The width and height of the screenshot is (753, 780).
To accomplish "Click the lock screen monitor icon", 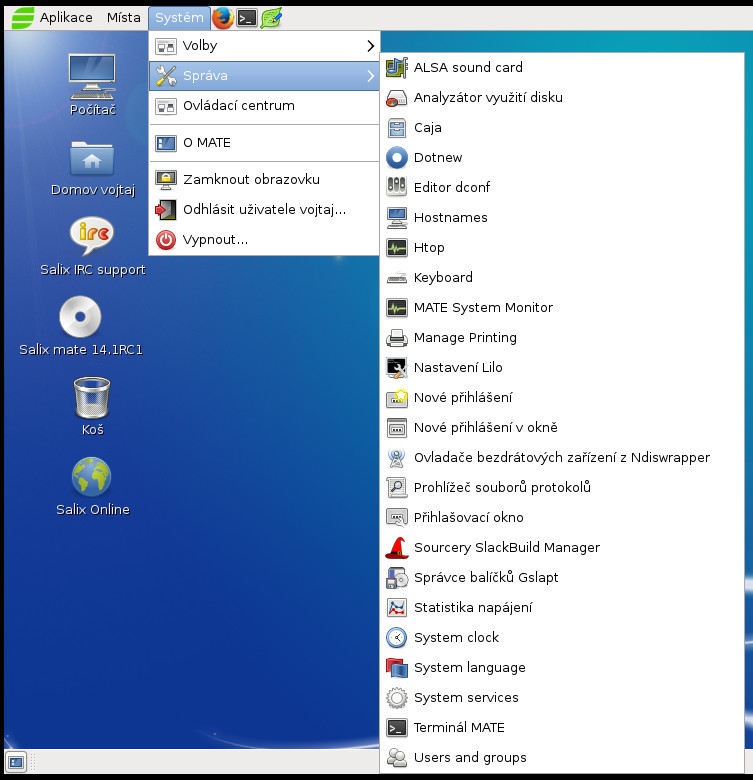I will pyautogui.click(x=166, y=180).
